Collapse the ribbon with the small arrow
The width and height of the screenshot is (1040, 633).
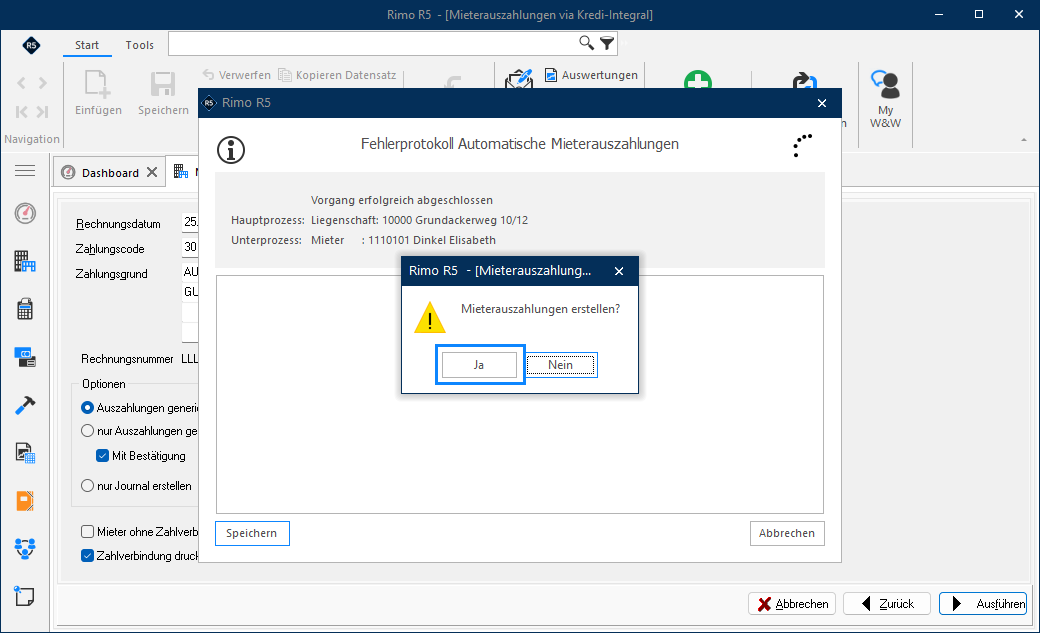point(1023,139)
